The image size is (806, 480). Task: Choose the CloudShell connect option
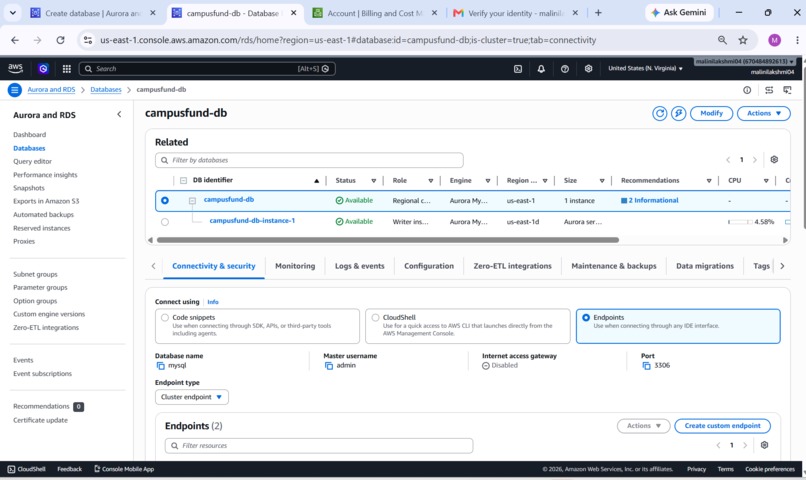(375, 318)
